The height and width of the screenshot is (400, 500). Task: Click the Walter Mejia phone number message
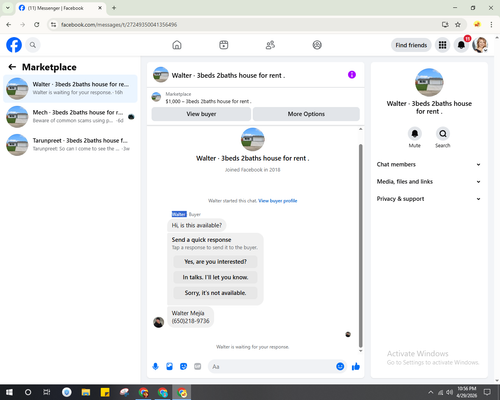click(x=190, y=317)
